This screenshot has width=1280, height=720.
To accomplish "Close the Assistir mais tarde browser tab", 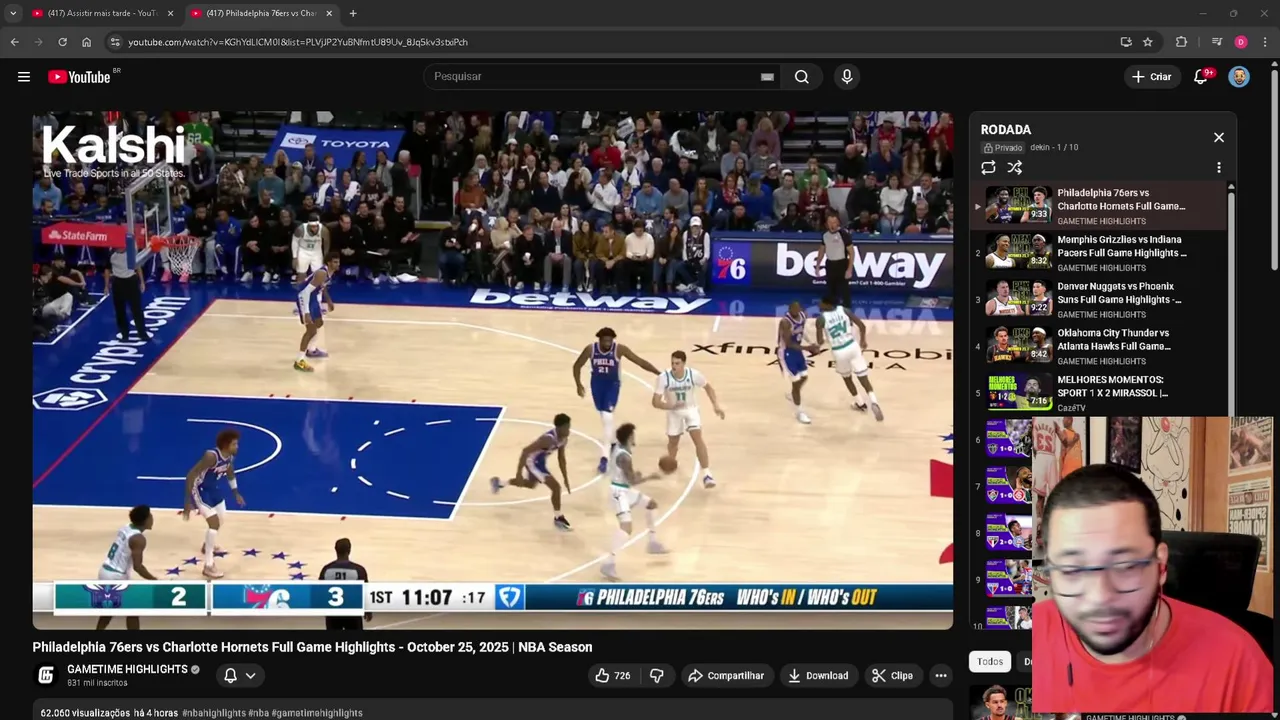I will coord(170,13).
